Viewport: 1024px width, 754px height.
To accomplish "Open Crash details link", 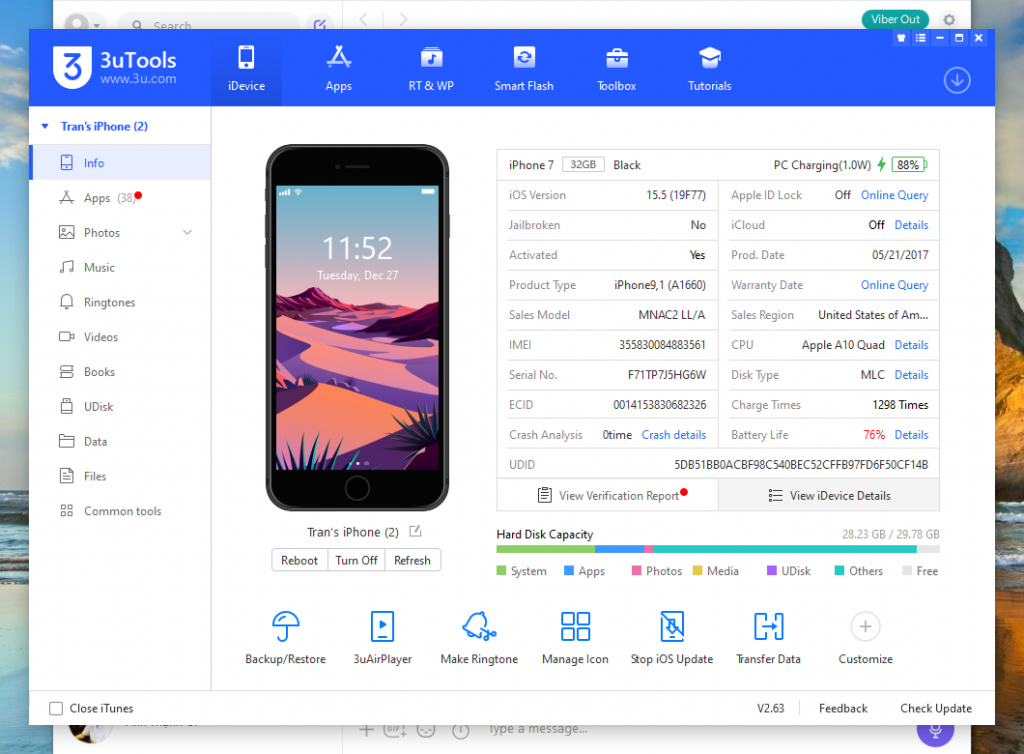I will [x=673, y=435].
